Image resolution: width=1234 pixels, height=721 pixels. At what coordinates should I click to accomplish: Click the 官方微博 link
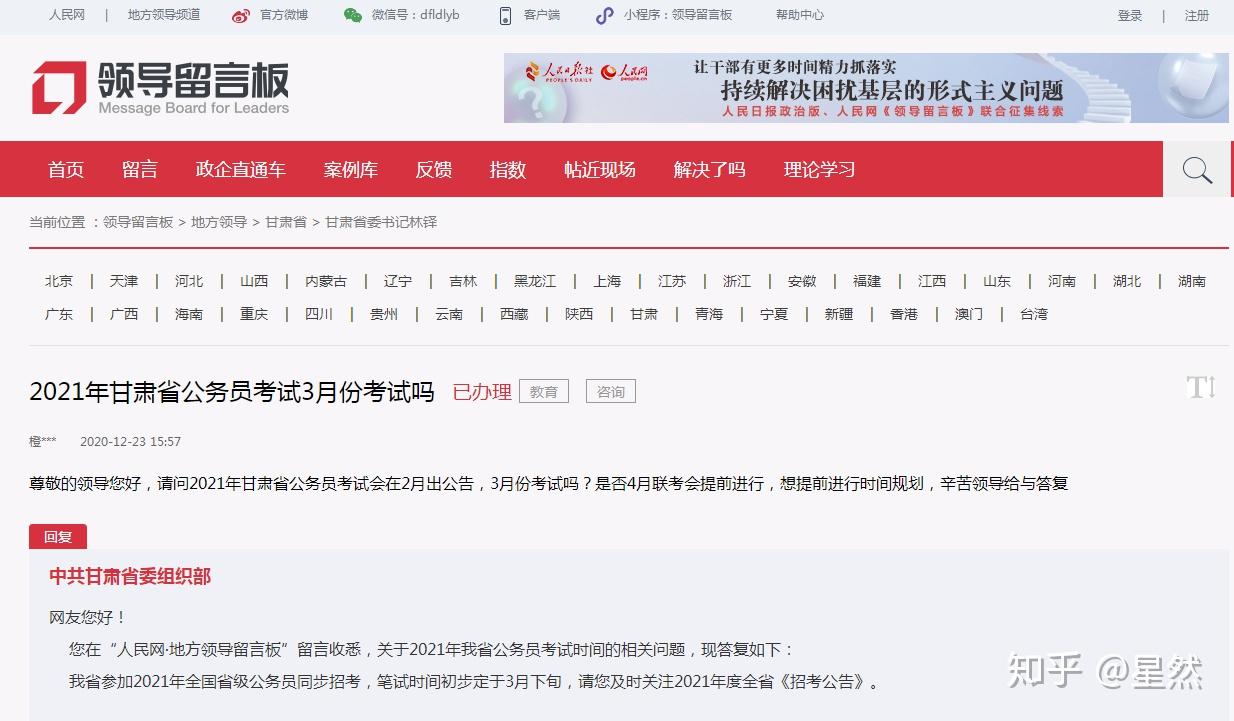coord(284,15)
